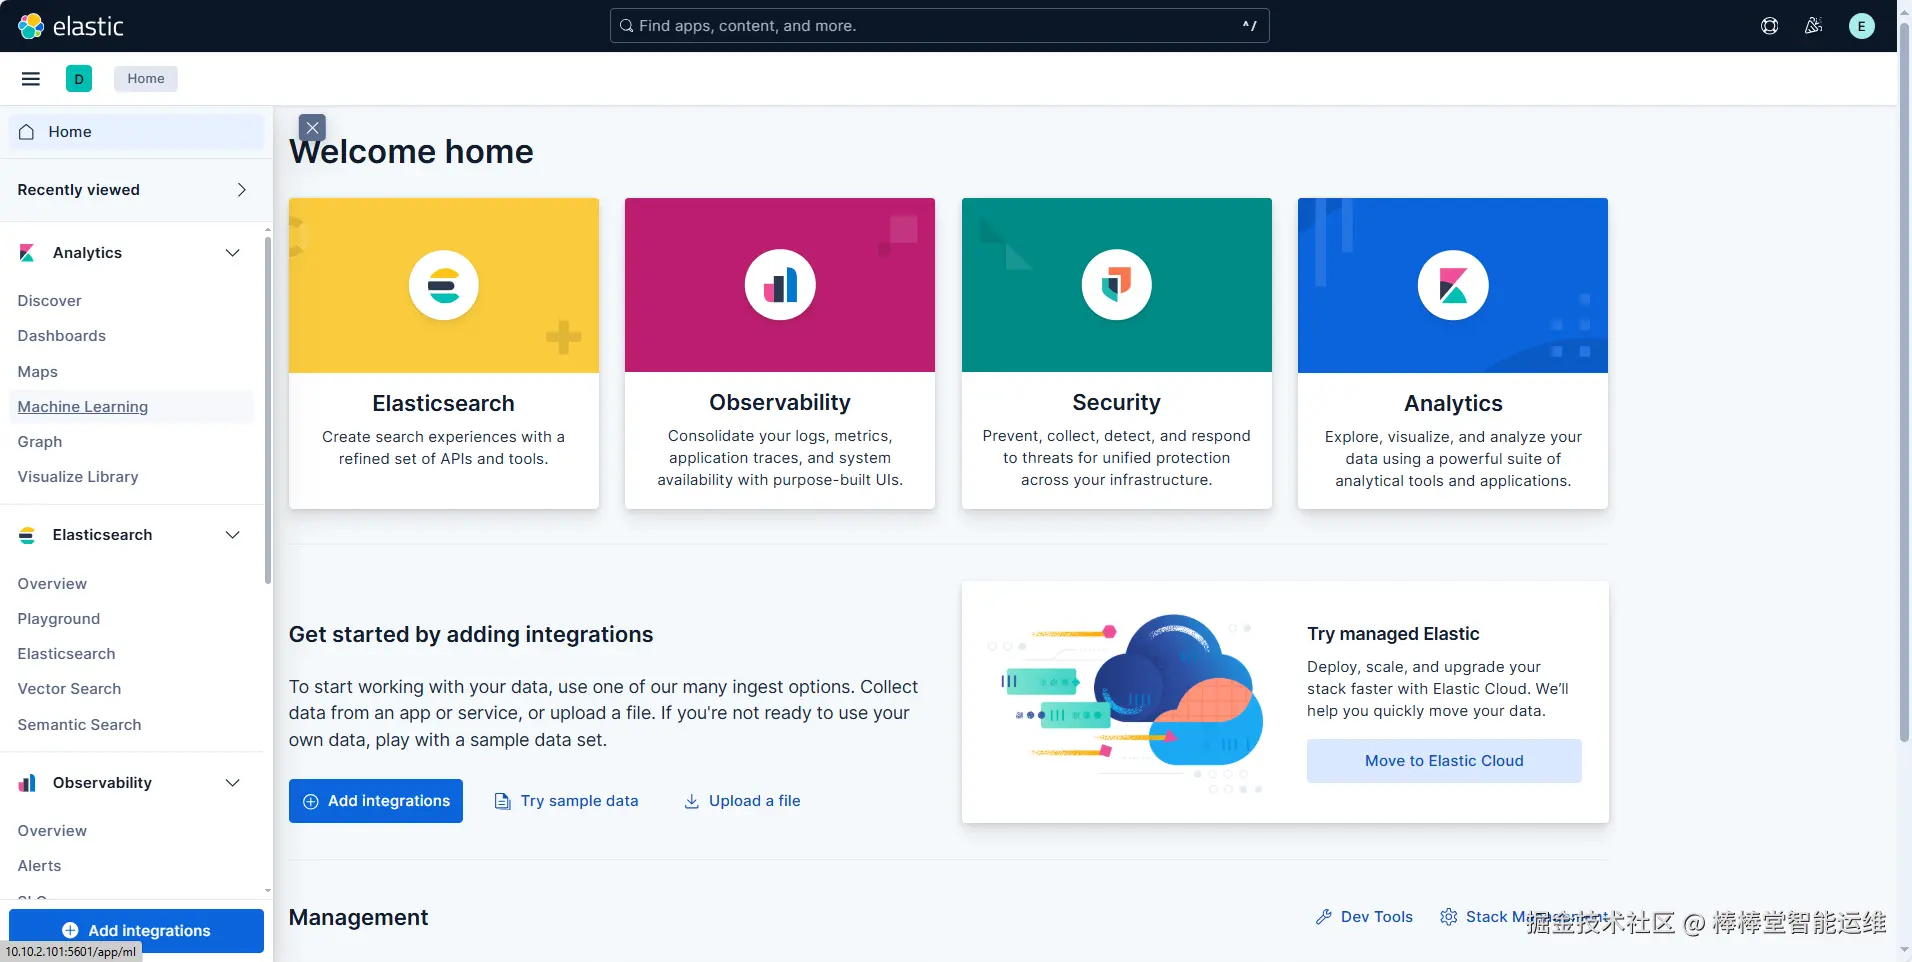
Task: Collapse the Analytics section chevron
Action: point(233,253)
